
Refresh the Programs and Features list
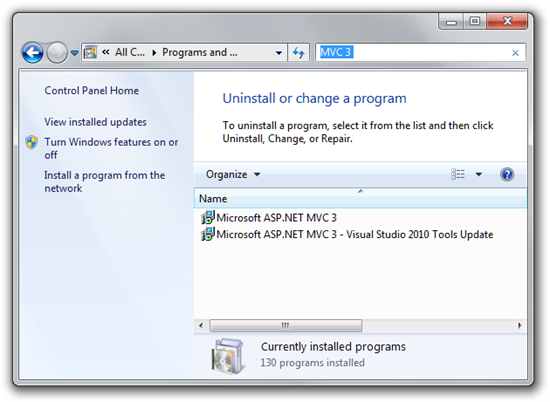[299, 53]
